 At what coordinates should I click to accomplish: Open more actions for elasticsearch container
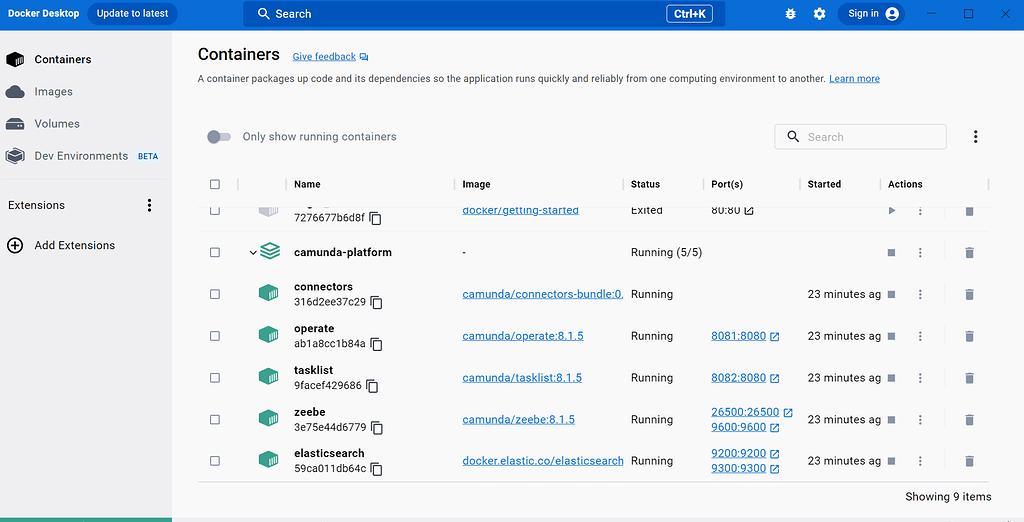(920, 461)
